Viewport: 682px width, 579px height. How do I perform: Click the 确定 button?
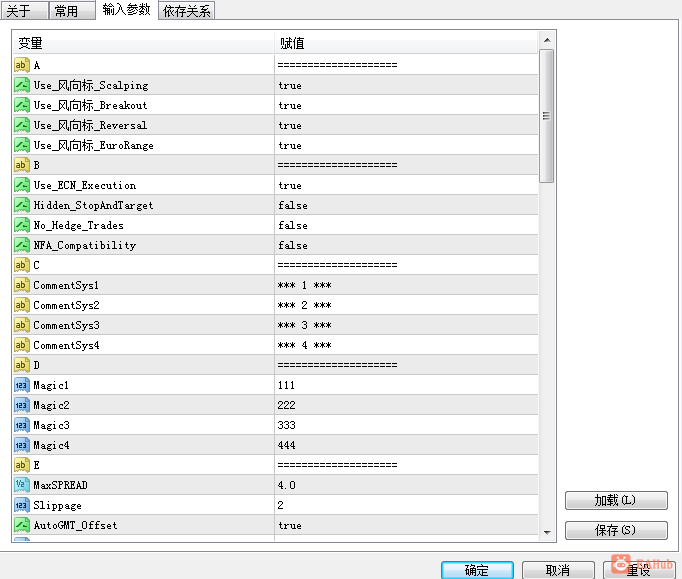477,570
